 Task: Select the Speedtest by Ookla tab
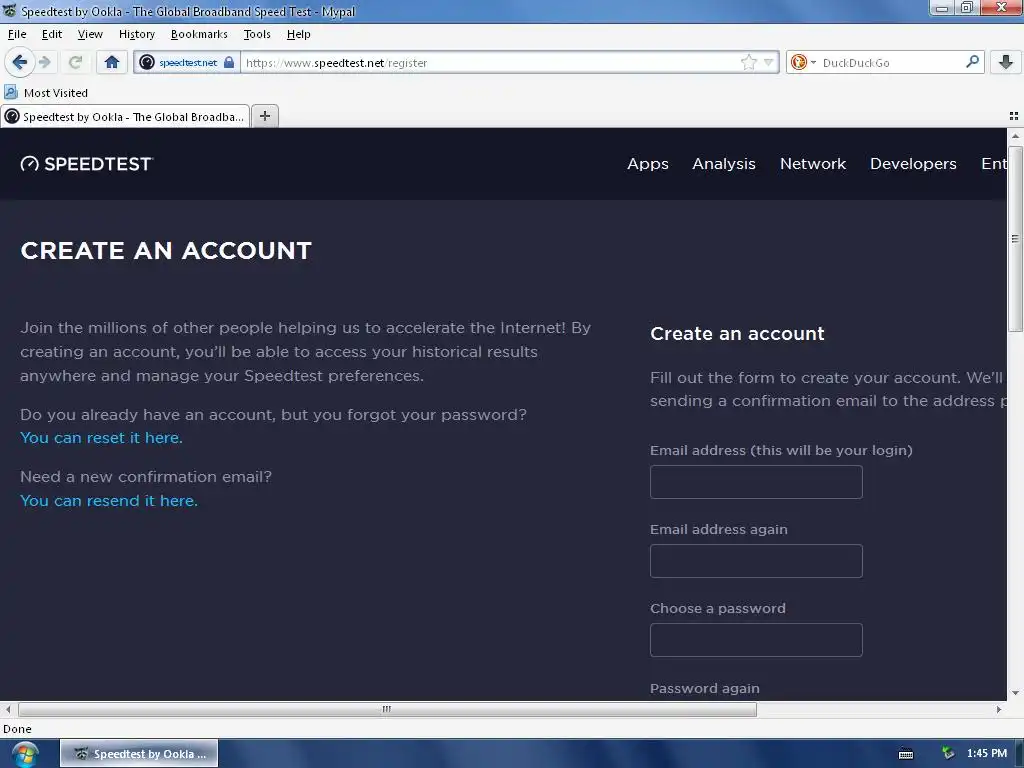point(125,116)
